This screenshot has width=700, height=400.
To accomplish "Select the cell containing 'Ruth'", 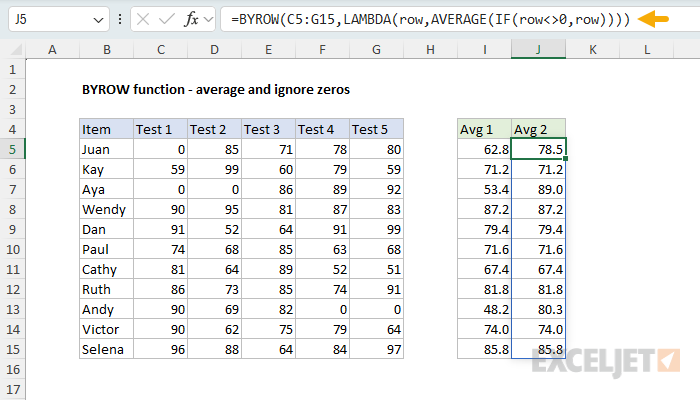I will pos(107,290).
